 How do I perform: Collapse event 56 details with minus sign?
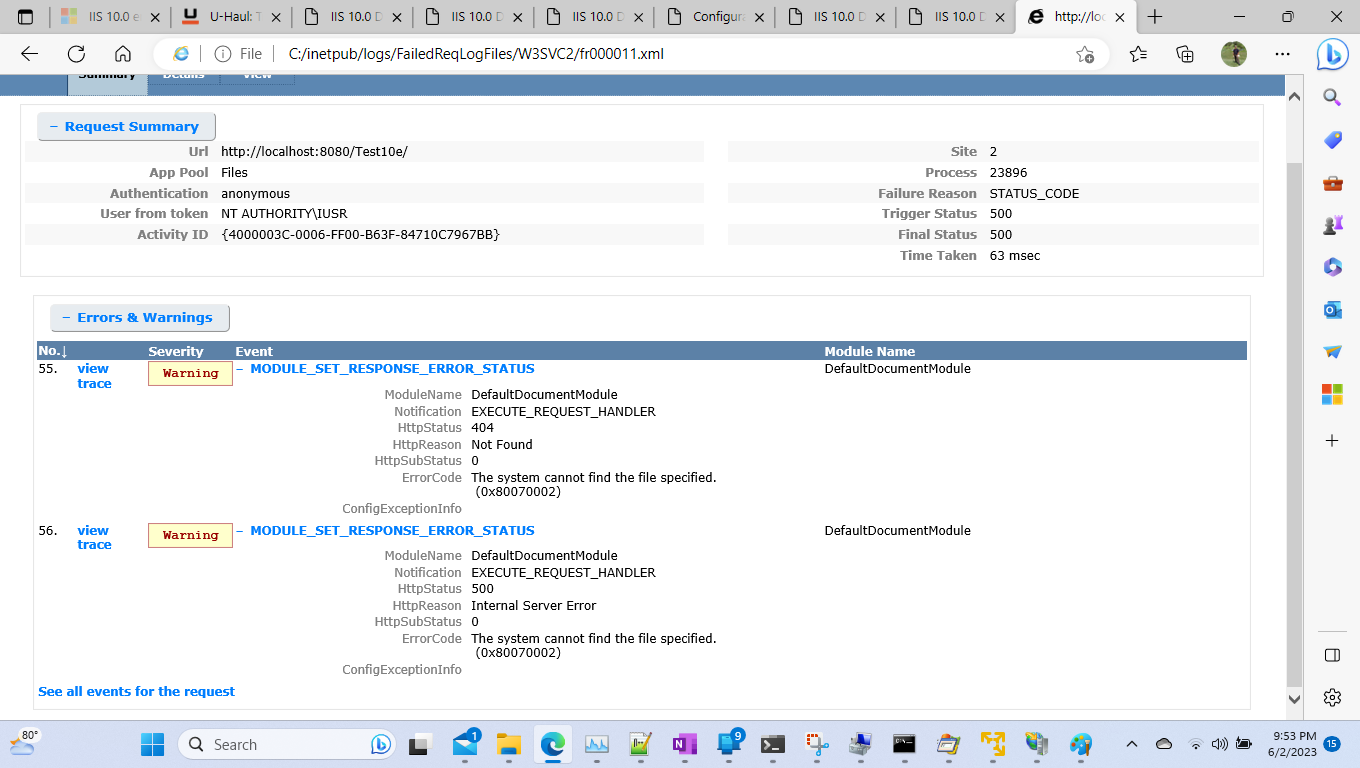[241, 531]
